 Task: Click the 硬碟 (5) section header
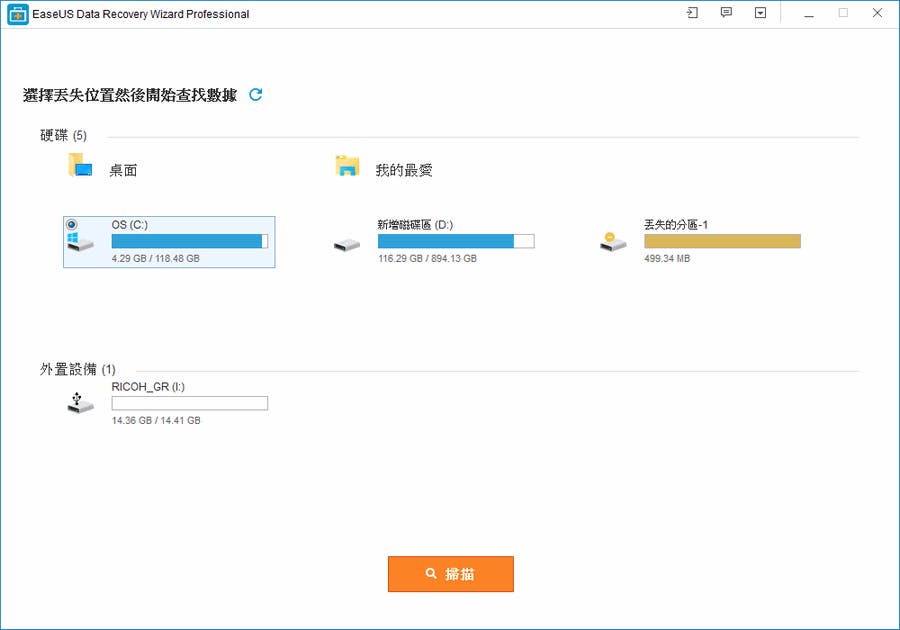pyautogui.click(x=63, y=135)
